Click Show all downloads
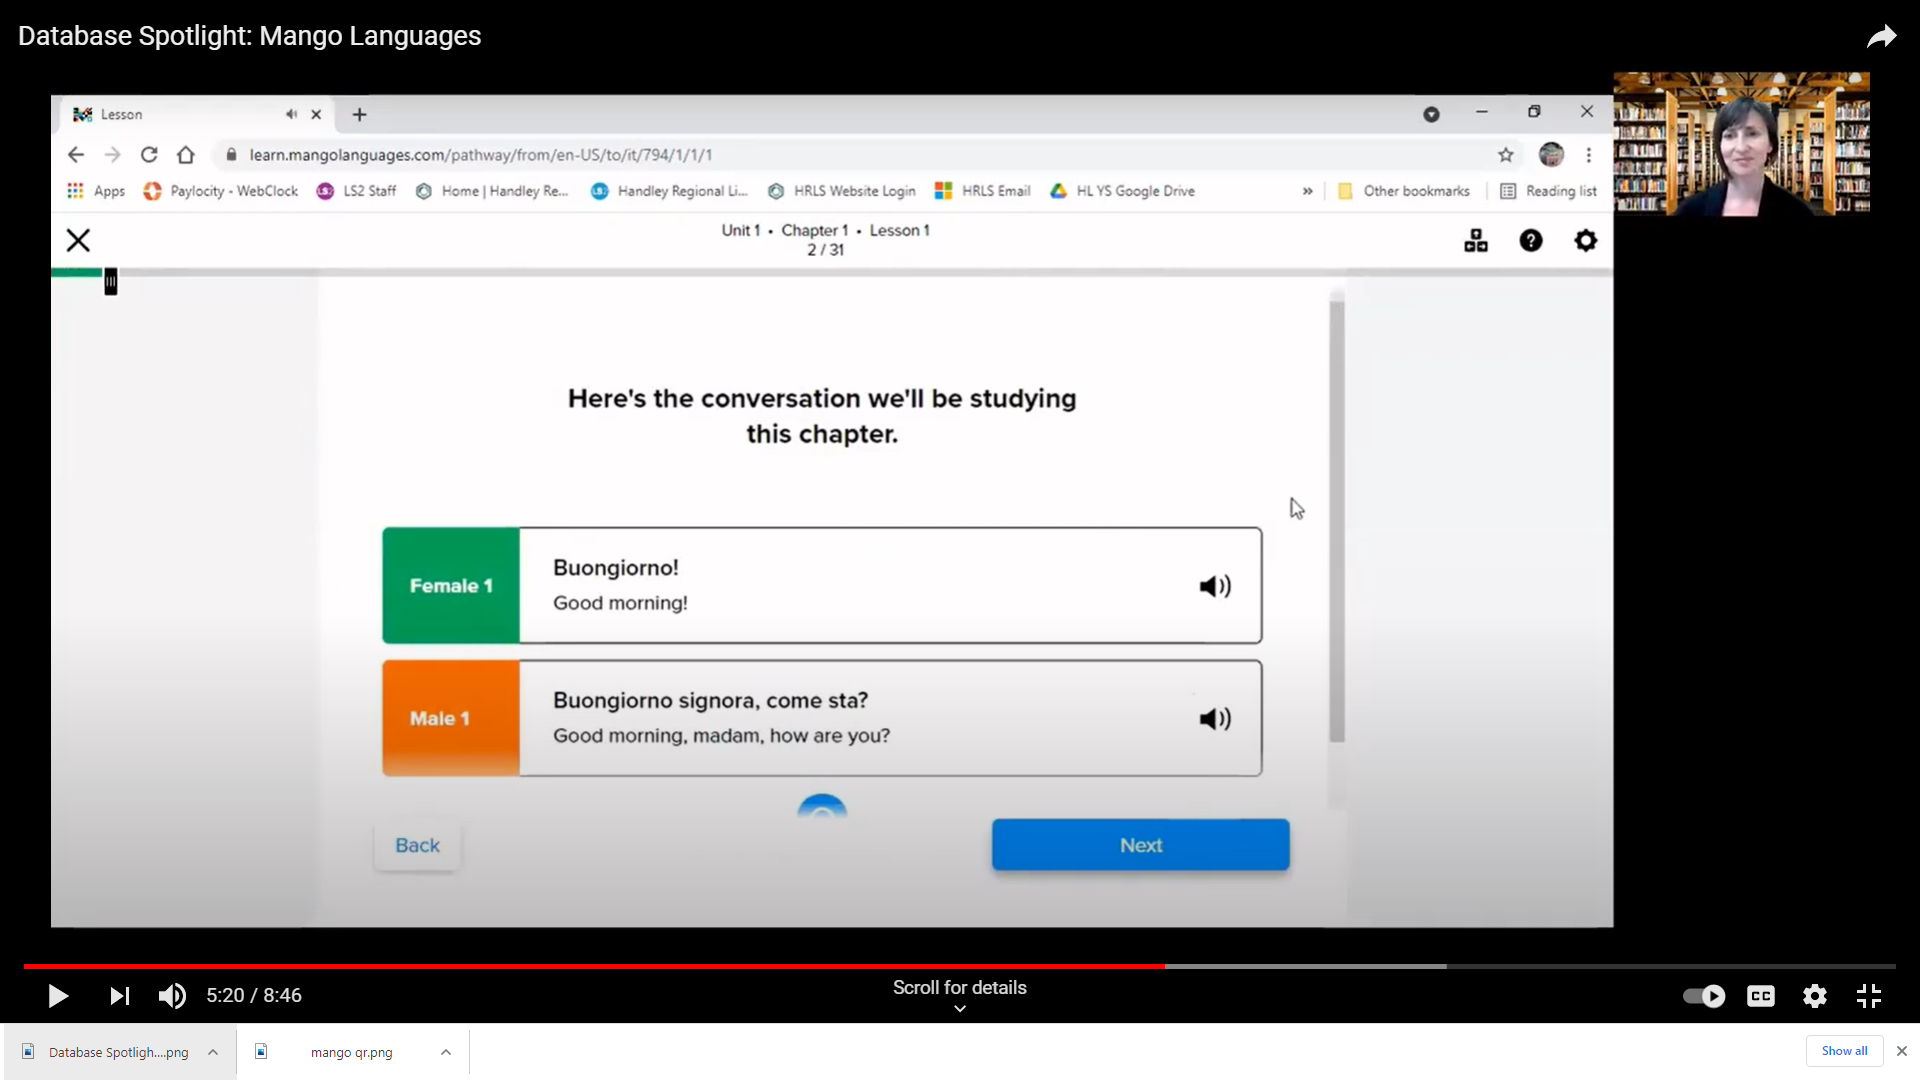Viewport: 1920px width, 1080px height. 1844,1051
